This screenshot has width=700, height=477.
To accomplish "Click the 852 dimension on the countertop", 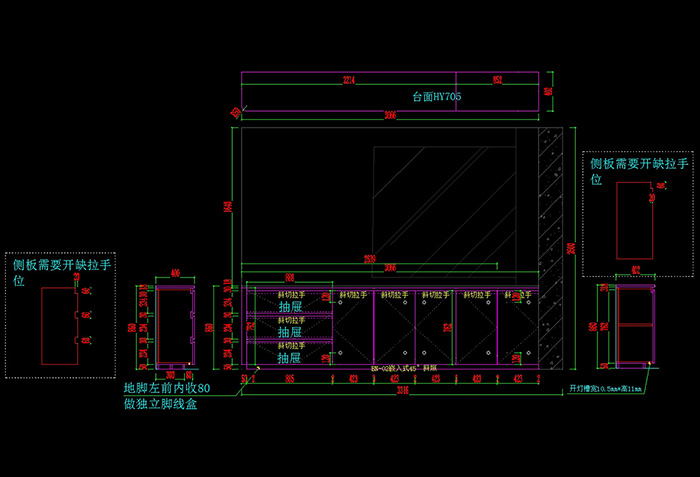I will 497,78.
